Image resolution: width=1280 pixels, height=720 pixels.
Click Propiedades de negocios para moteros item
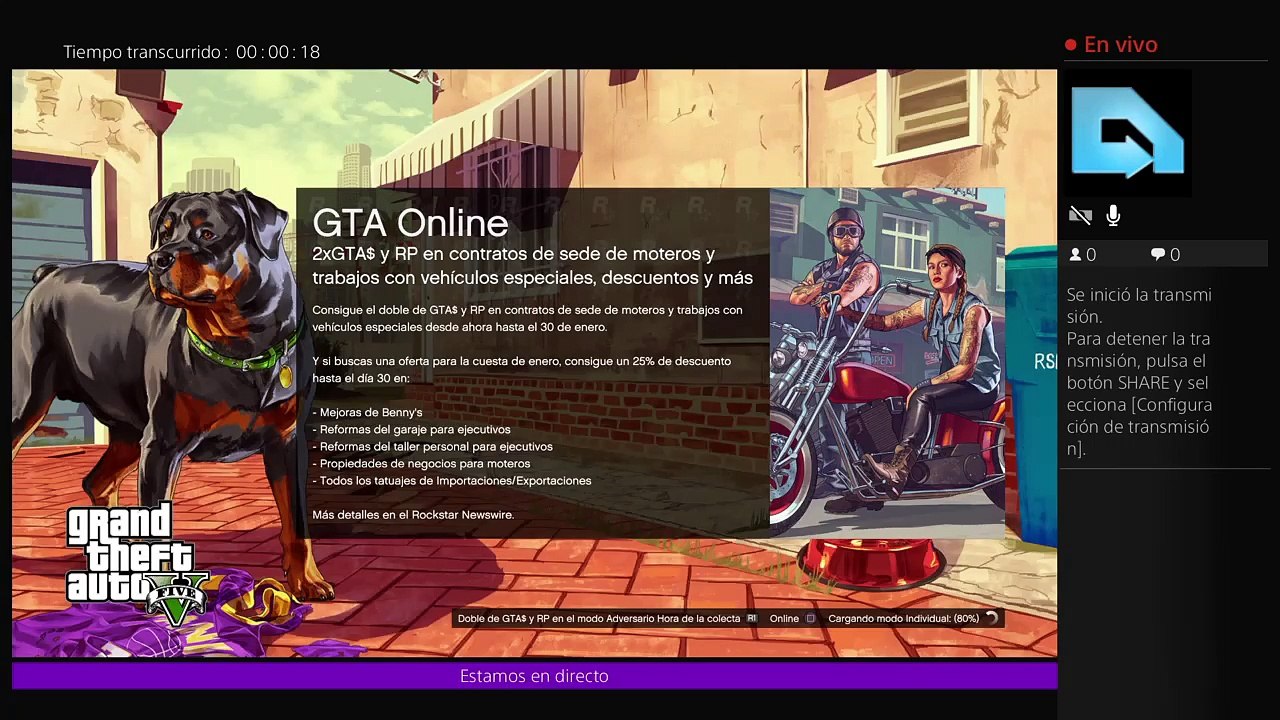[421, 463]
